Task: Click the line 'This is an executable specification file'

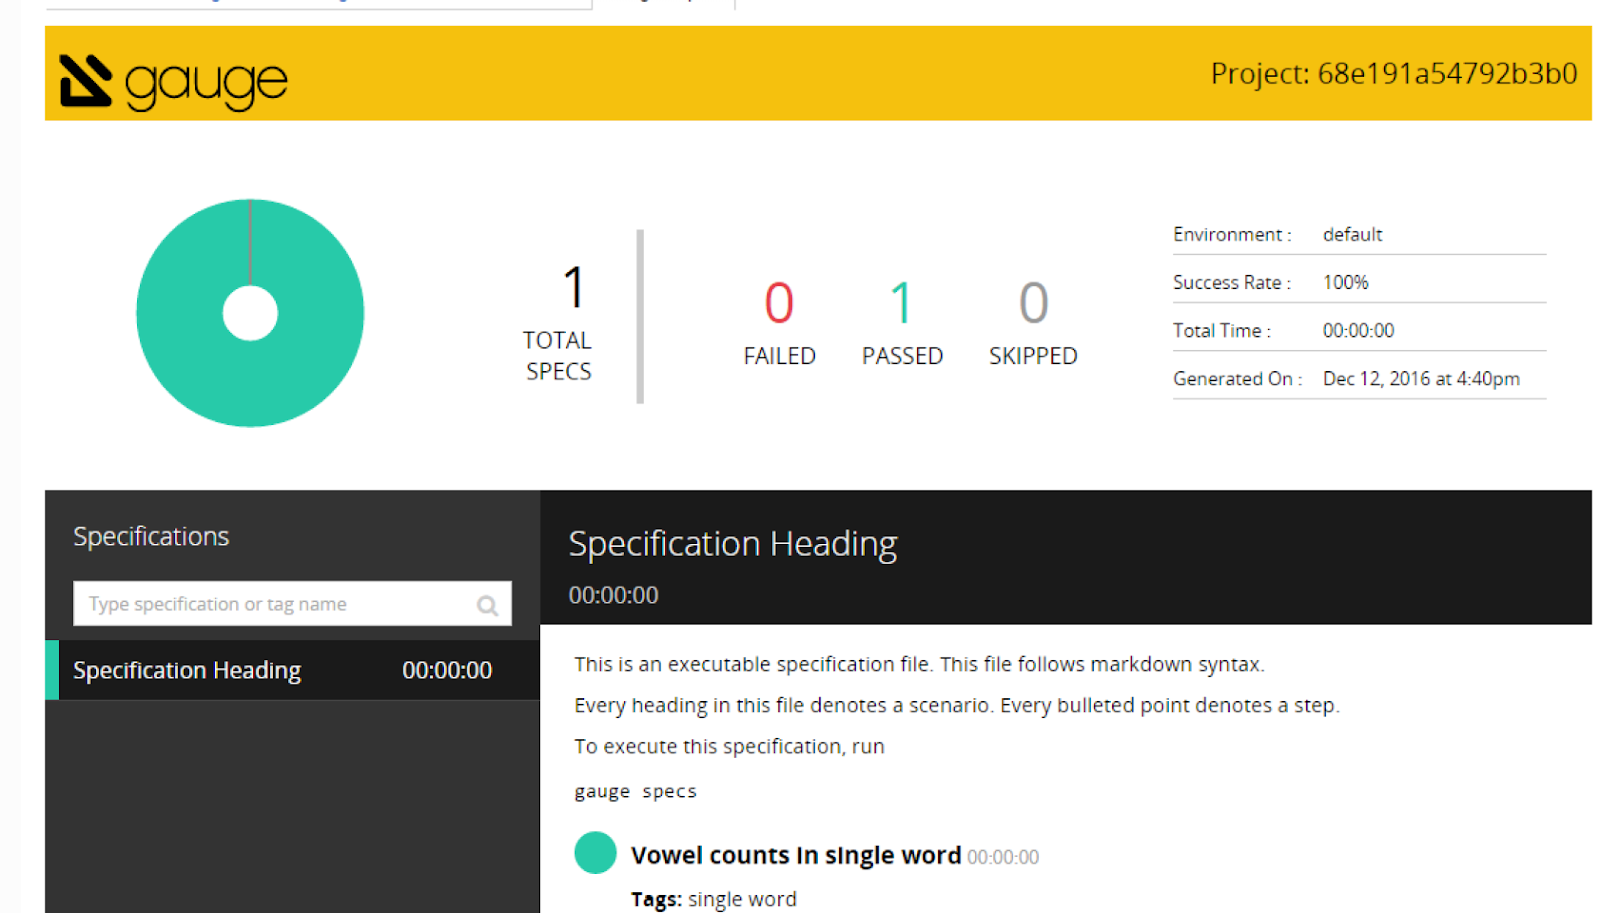Action: [919, 664]
